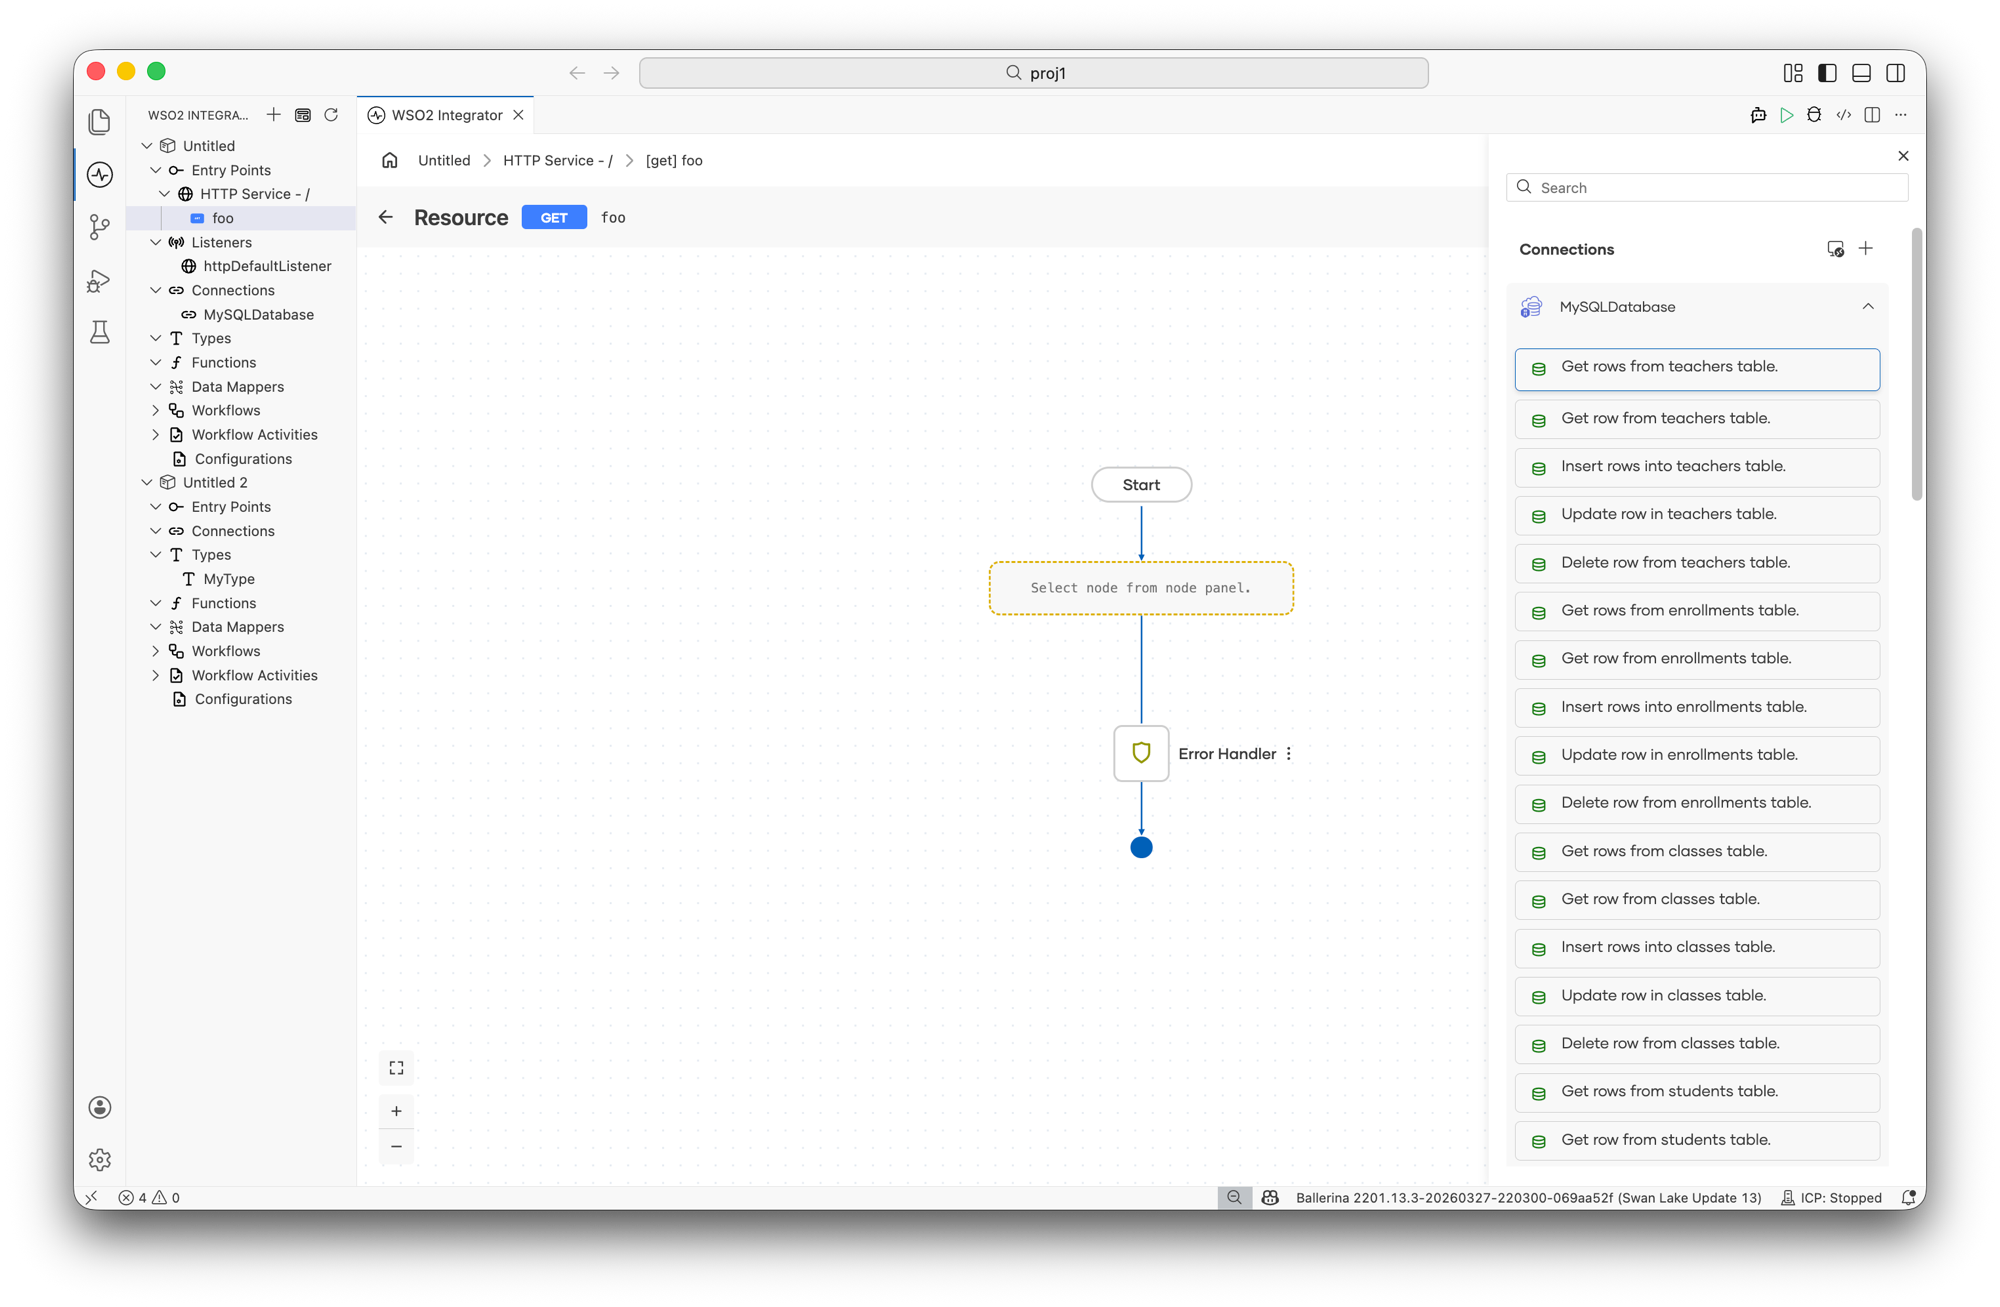Click the back arrow beside Resource
This screenshot has height=1307, width=2000.
click(x=386, y=217)
